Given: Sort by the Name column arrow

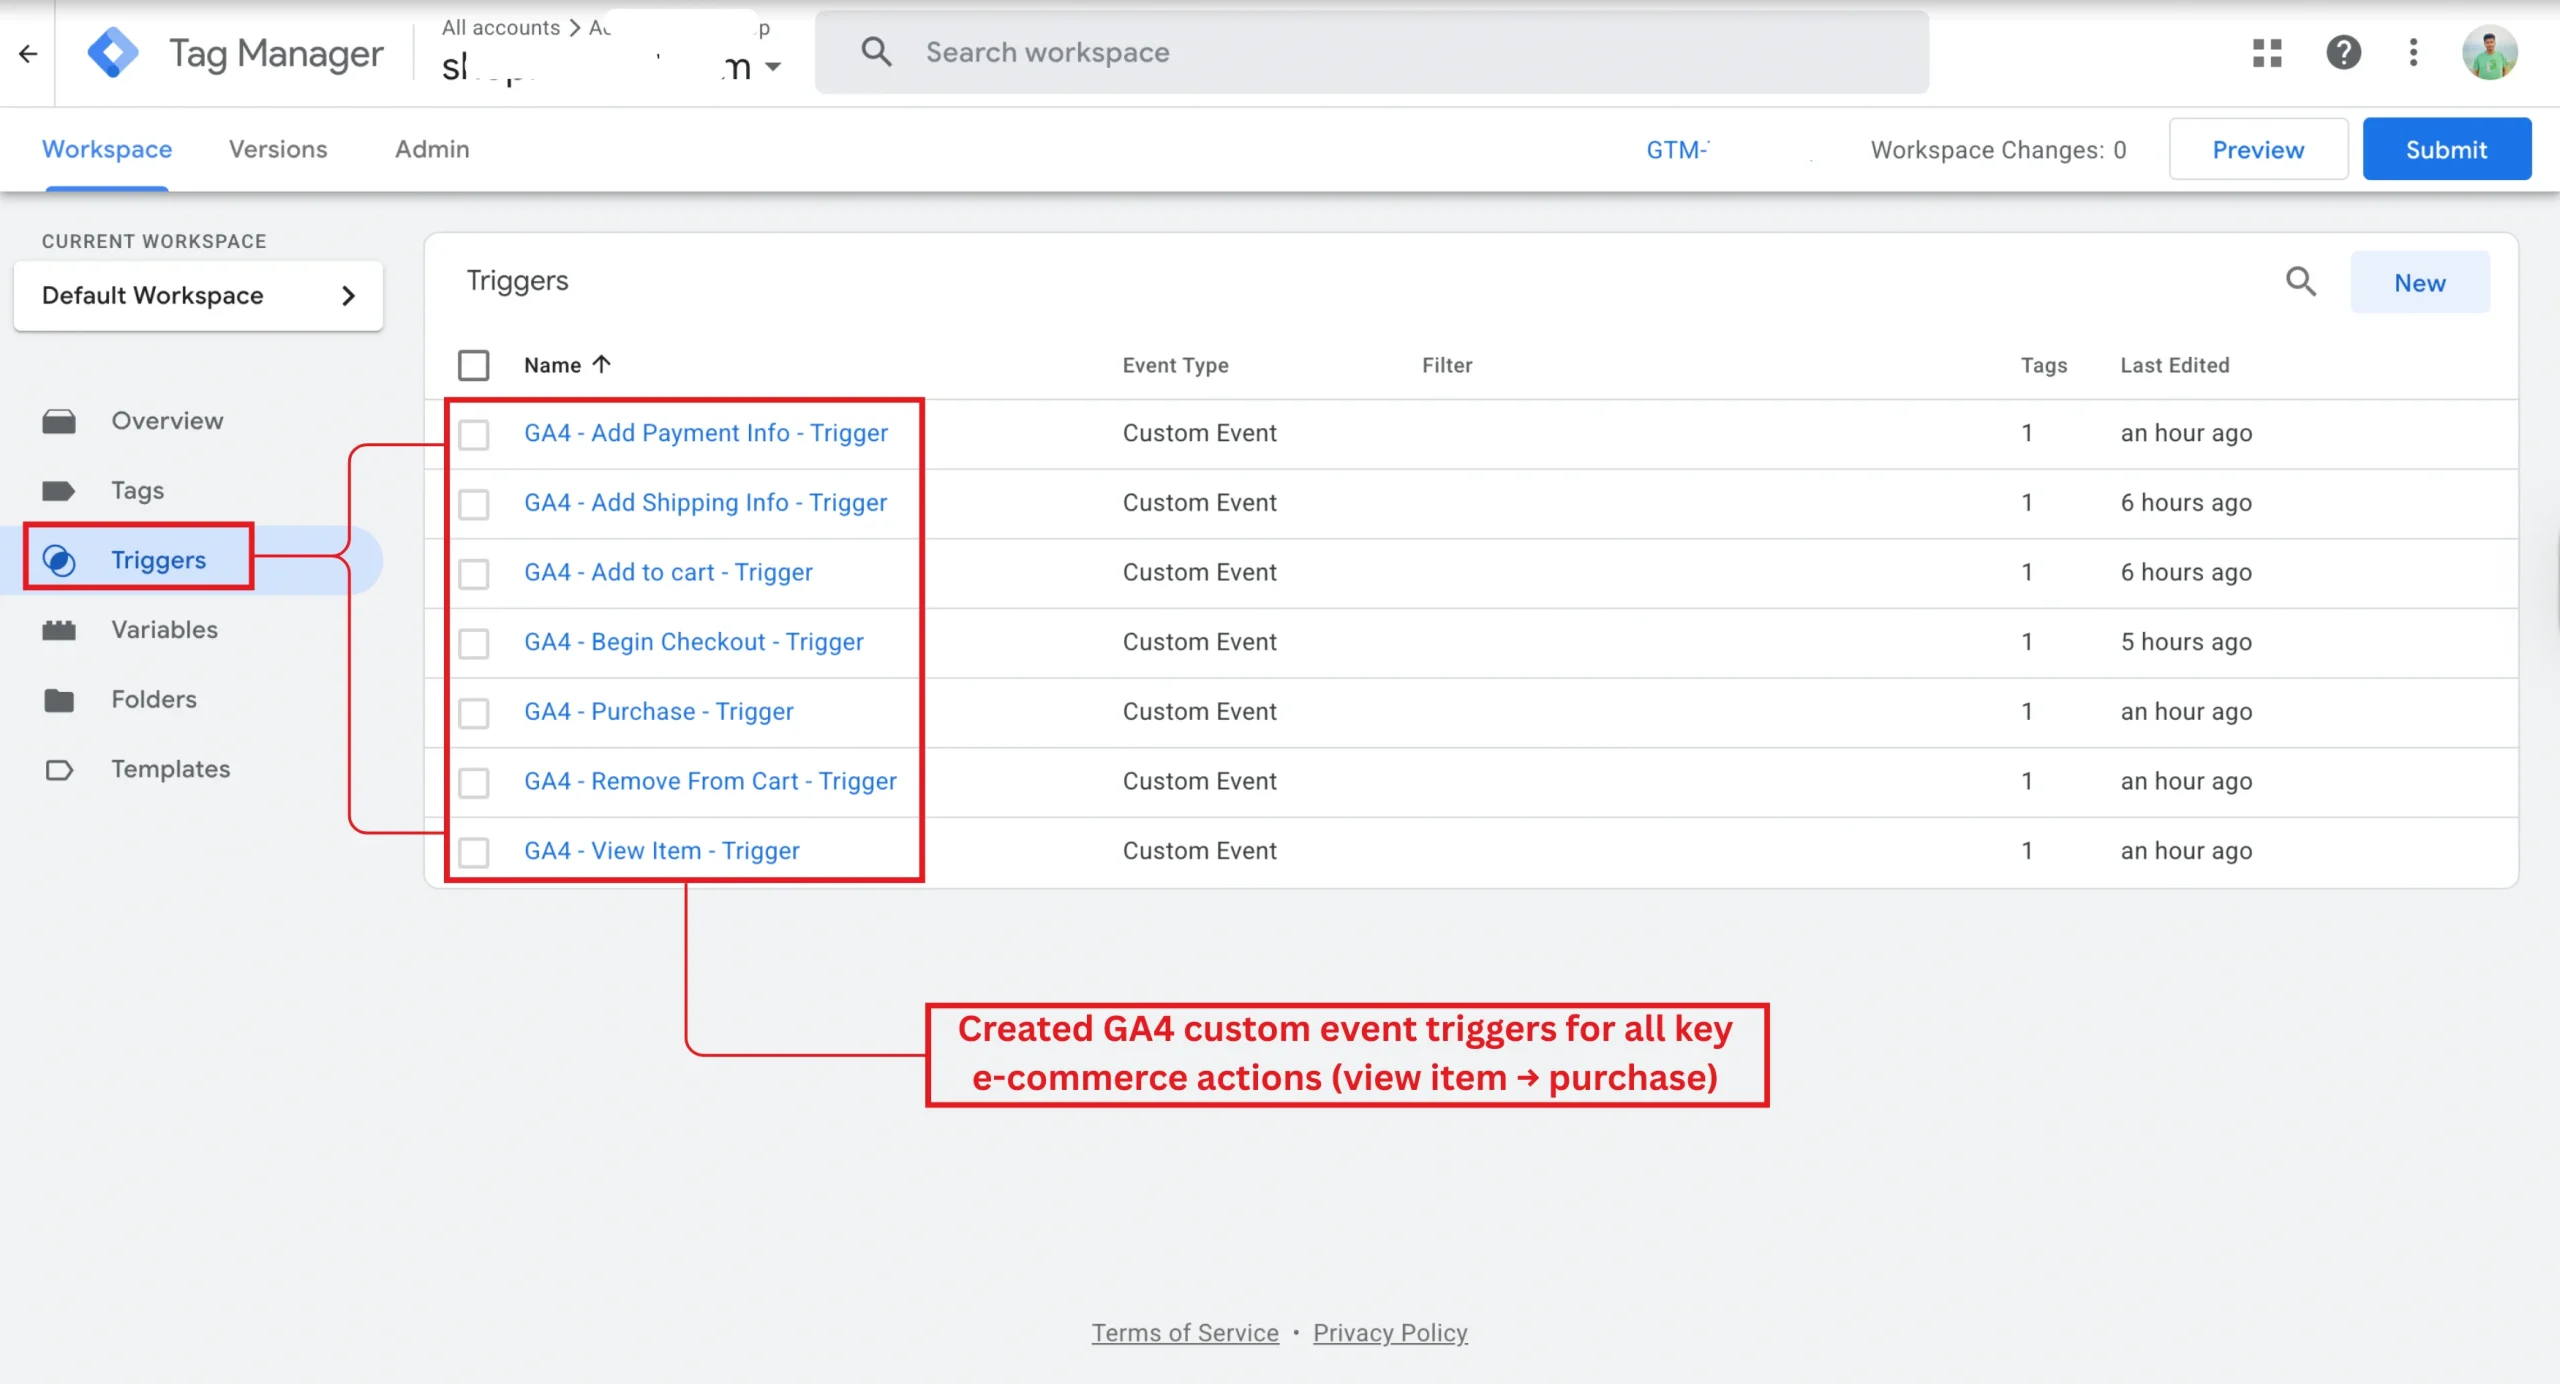Looking at the screenshot, I should coord(601,364).
